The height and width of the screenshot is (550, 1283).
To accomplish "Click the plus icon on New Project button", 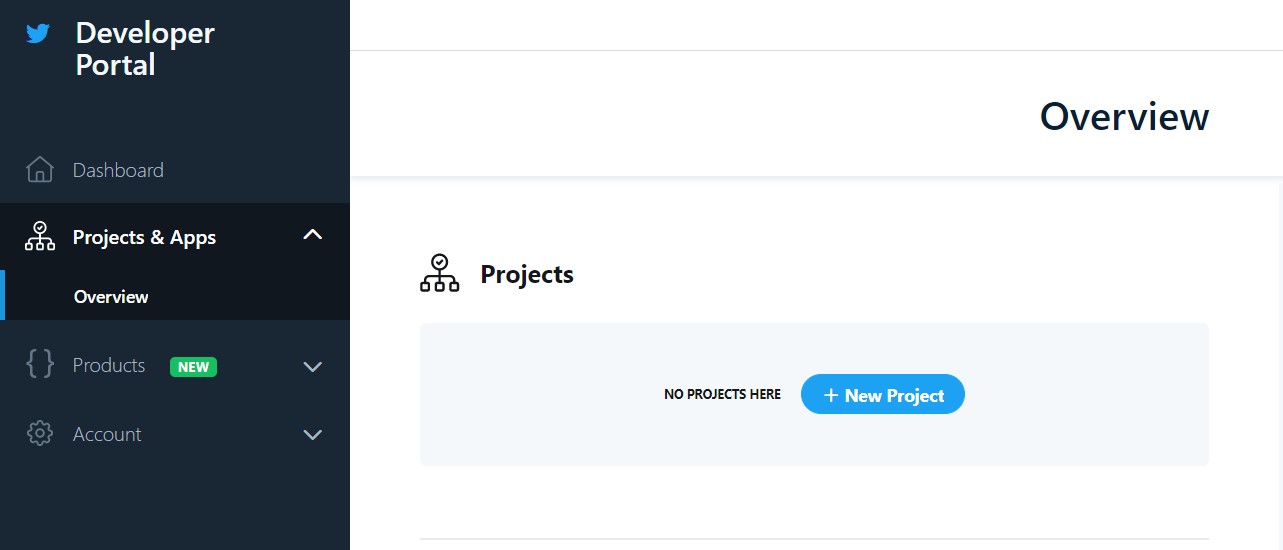I will (x=830, y=395).
